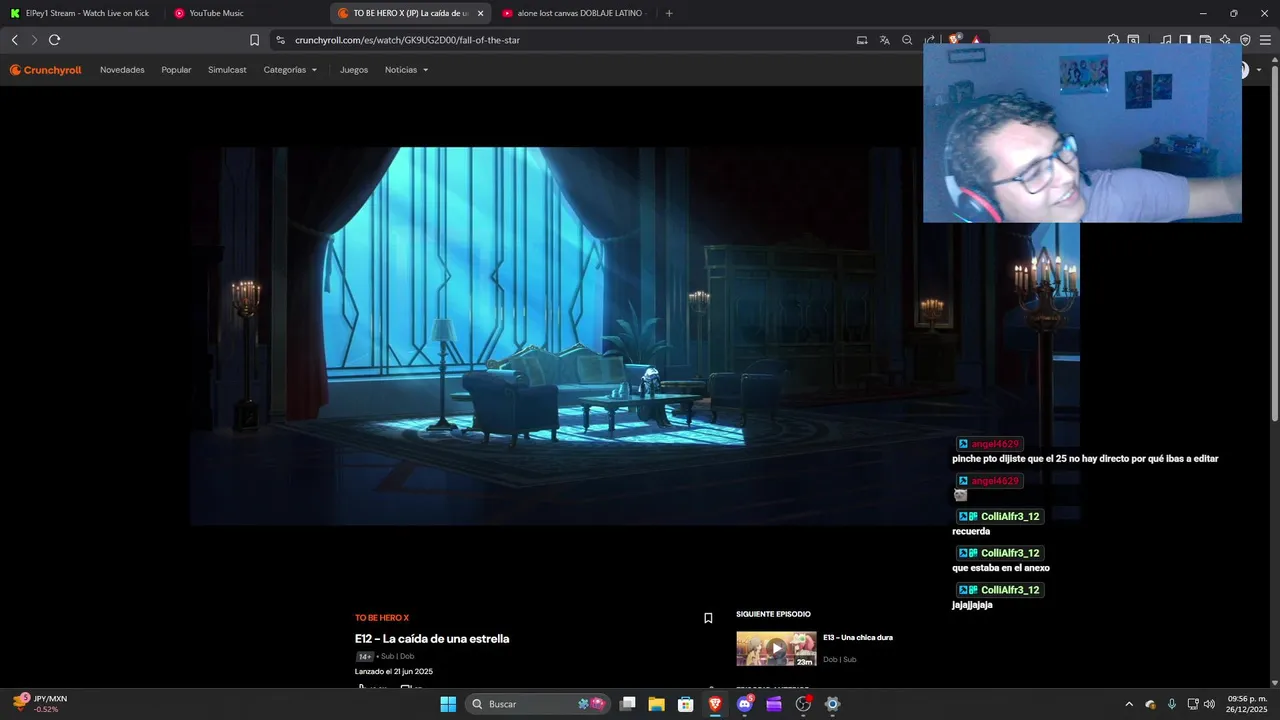
Task: Open the TO BE HERO X series link
Action: click(x=381, y=618)
